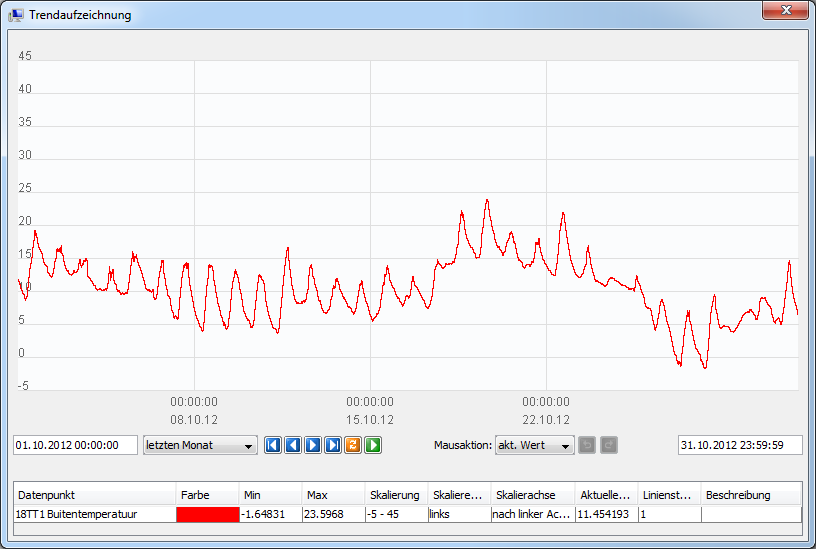Click the Skalierung column header
Viewport: 816px width, 549px height.
(x=396, y=495)
